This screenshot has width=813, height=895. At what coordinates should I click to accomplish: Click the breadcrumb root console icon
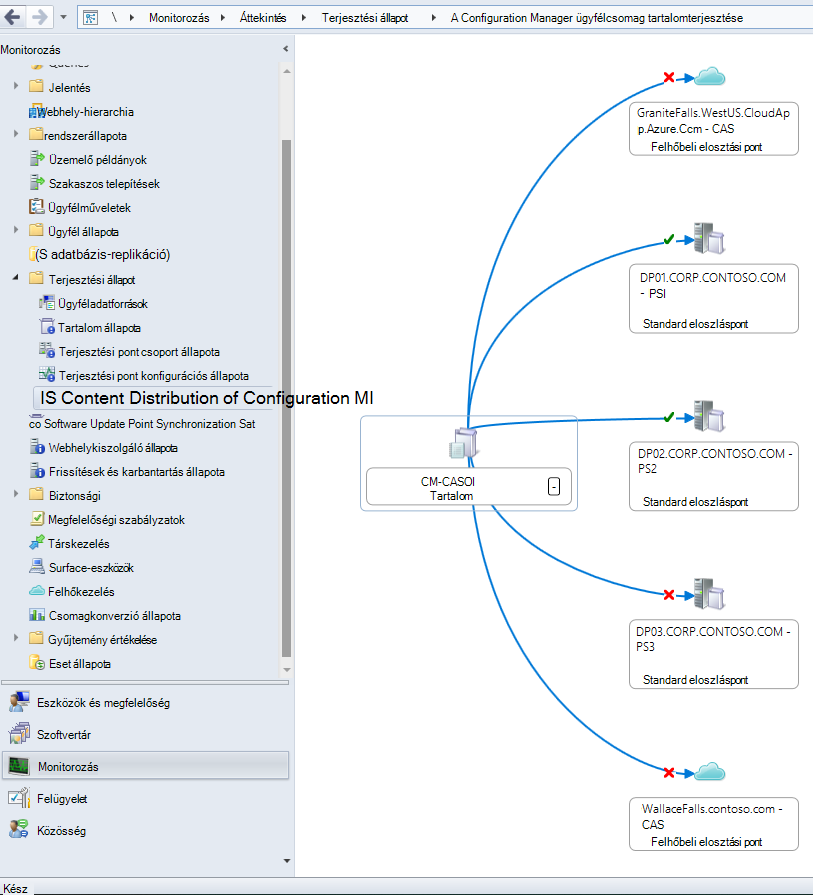tap(90, 18)
